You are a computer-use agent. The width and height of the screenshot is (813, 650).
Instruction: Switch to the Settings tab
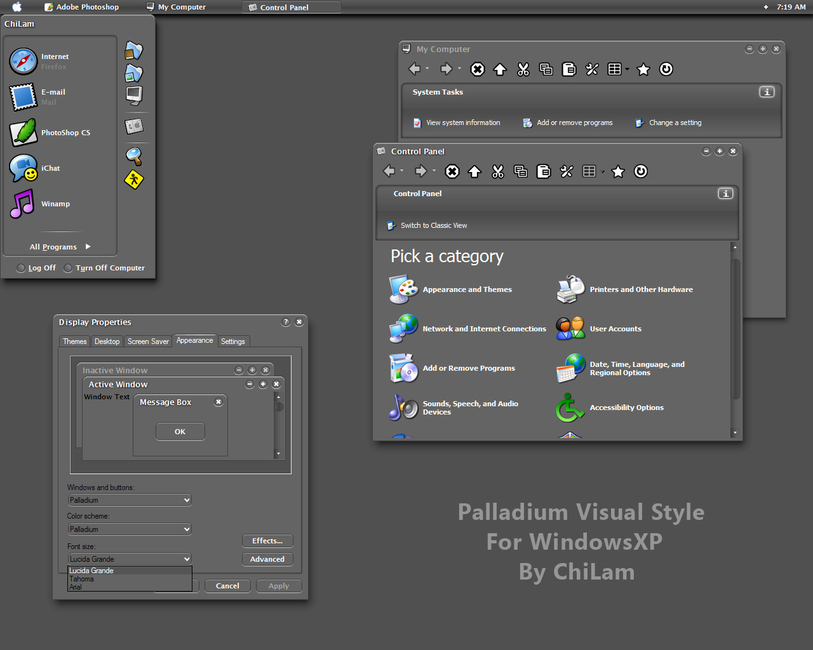(233, 341)
